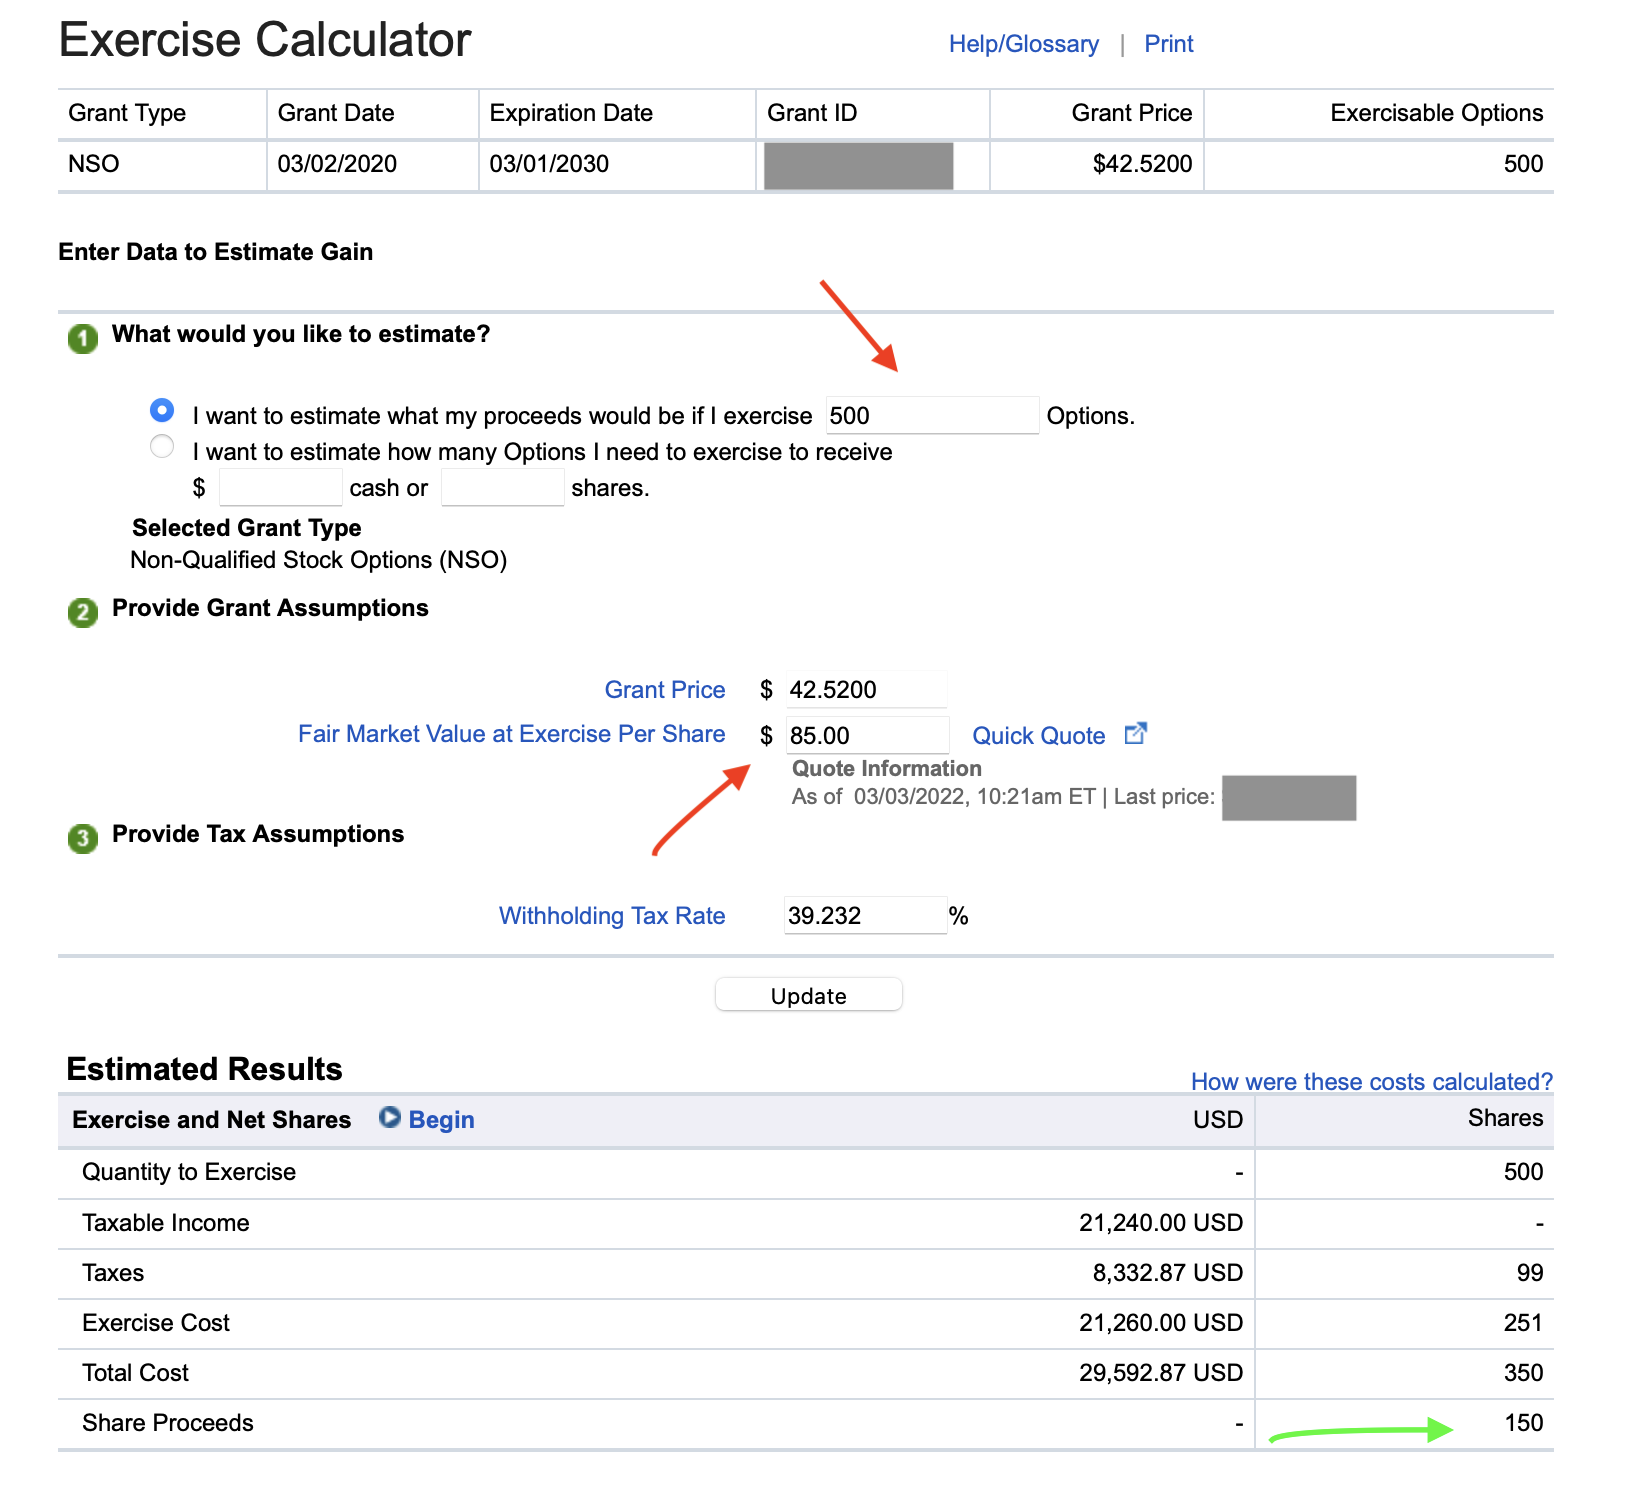Select the estimate Options needed radio option
The height and width of the screenshot is (1492, 1632).
tap(162, 446)
